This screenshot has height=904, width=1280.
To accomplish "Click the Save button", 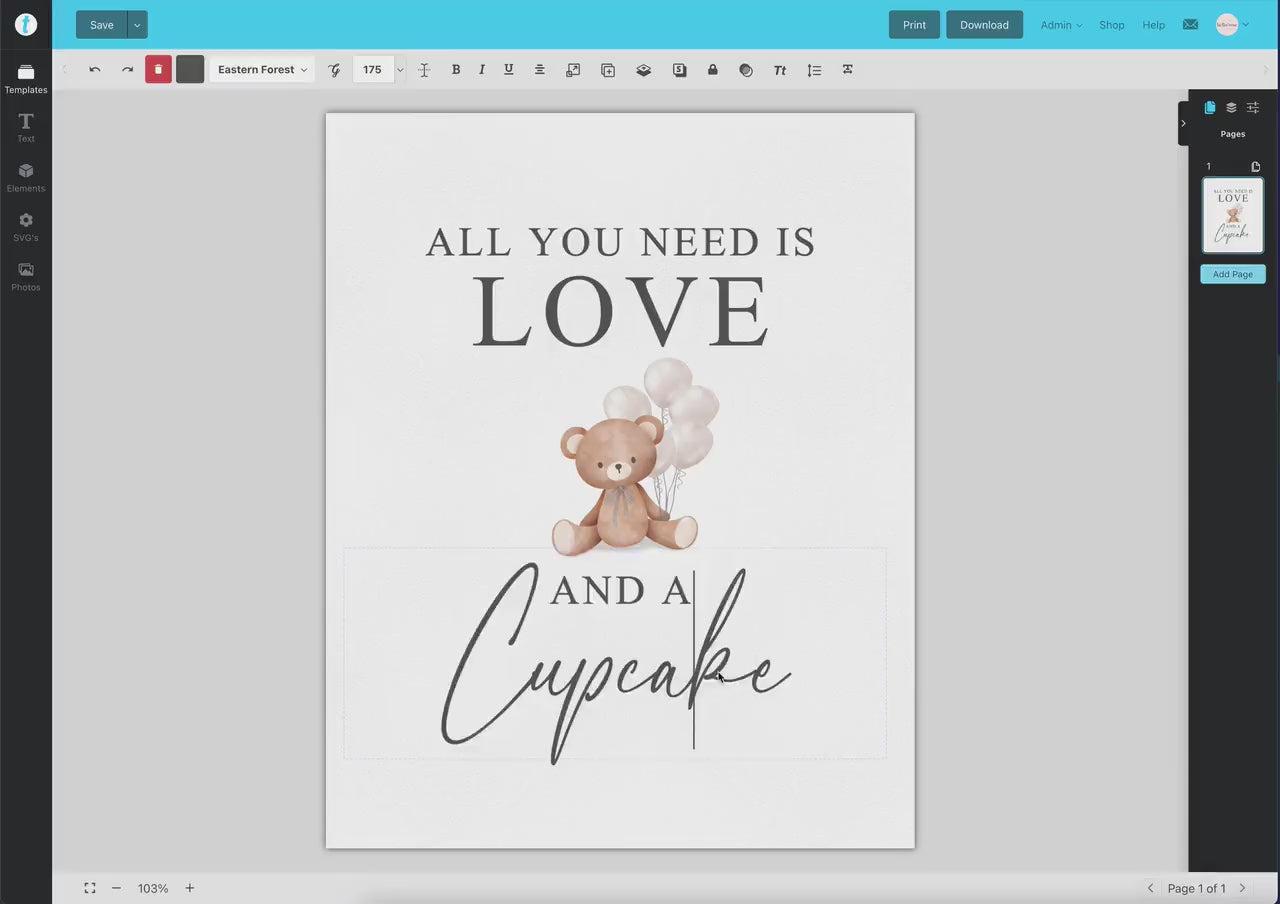I will (x=102, y=25).
